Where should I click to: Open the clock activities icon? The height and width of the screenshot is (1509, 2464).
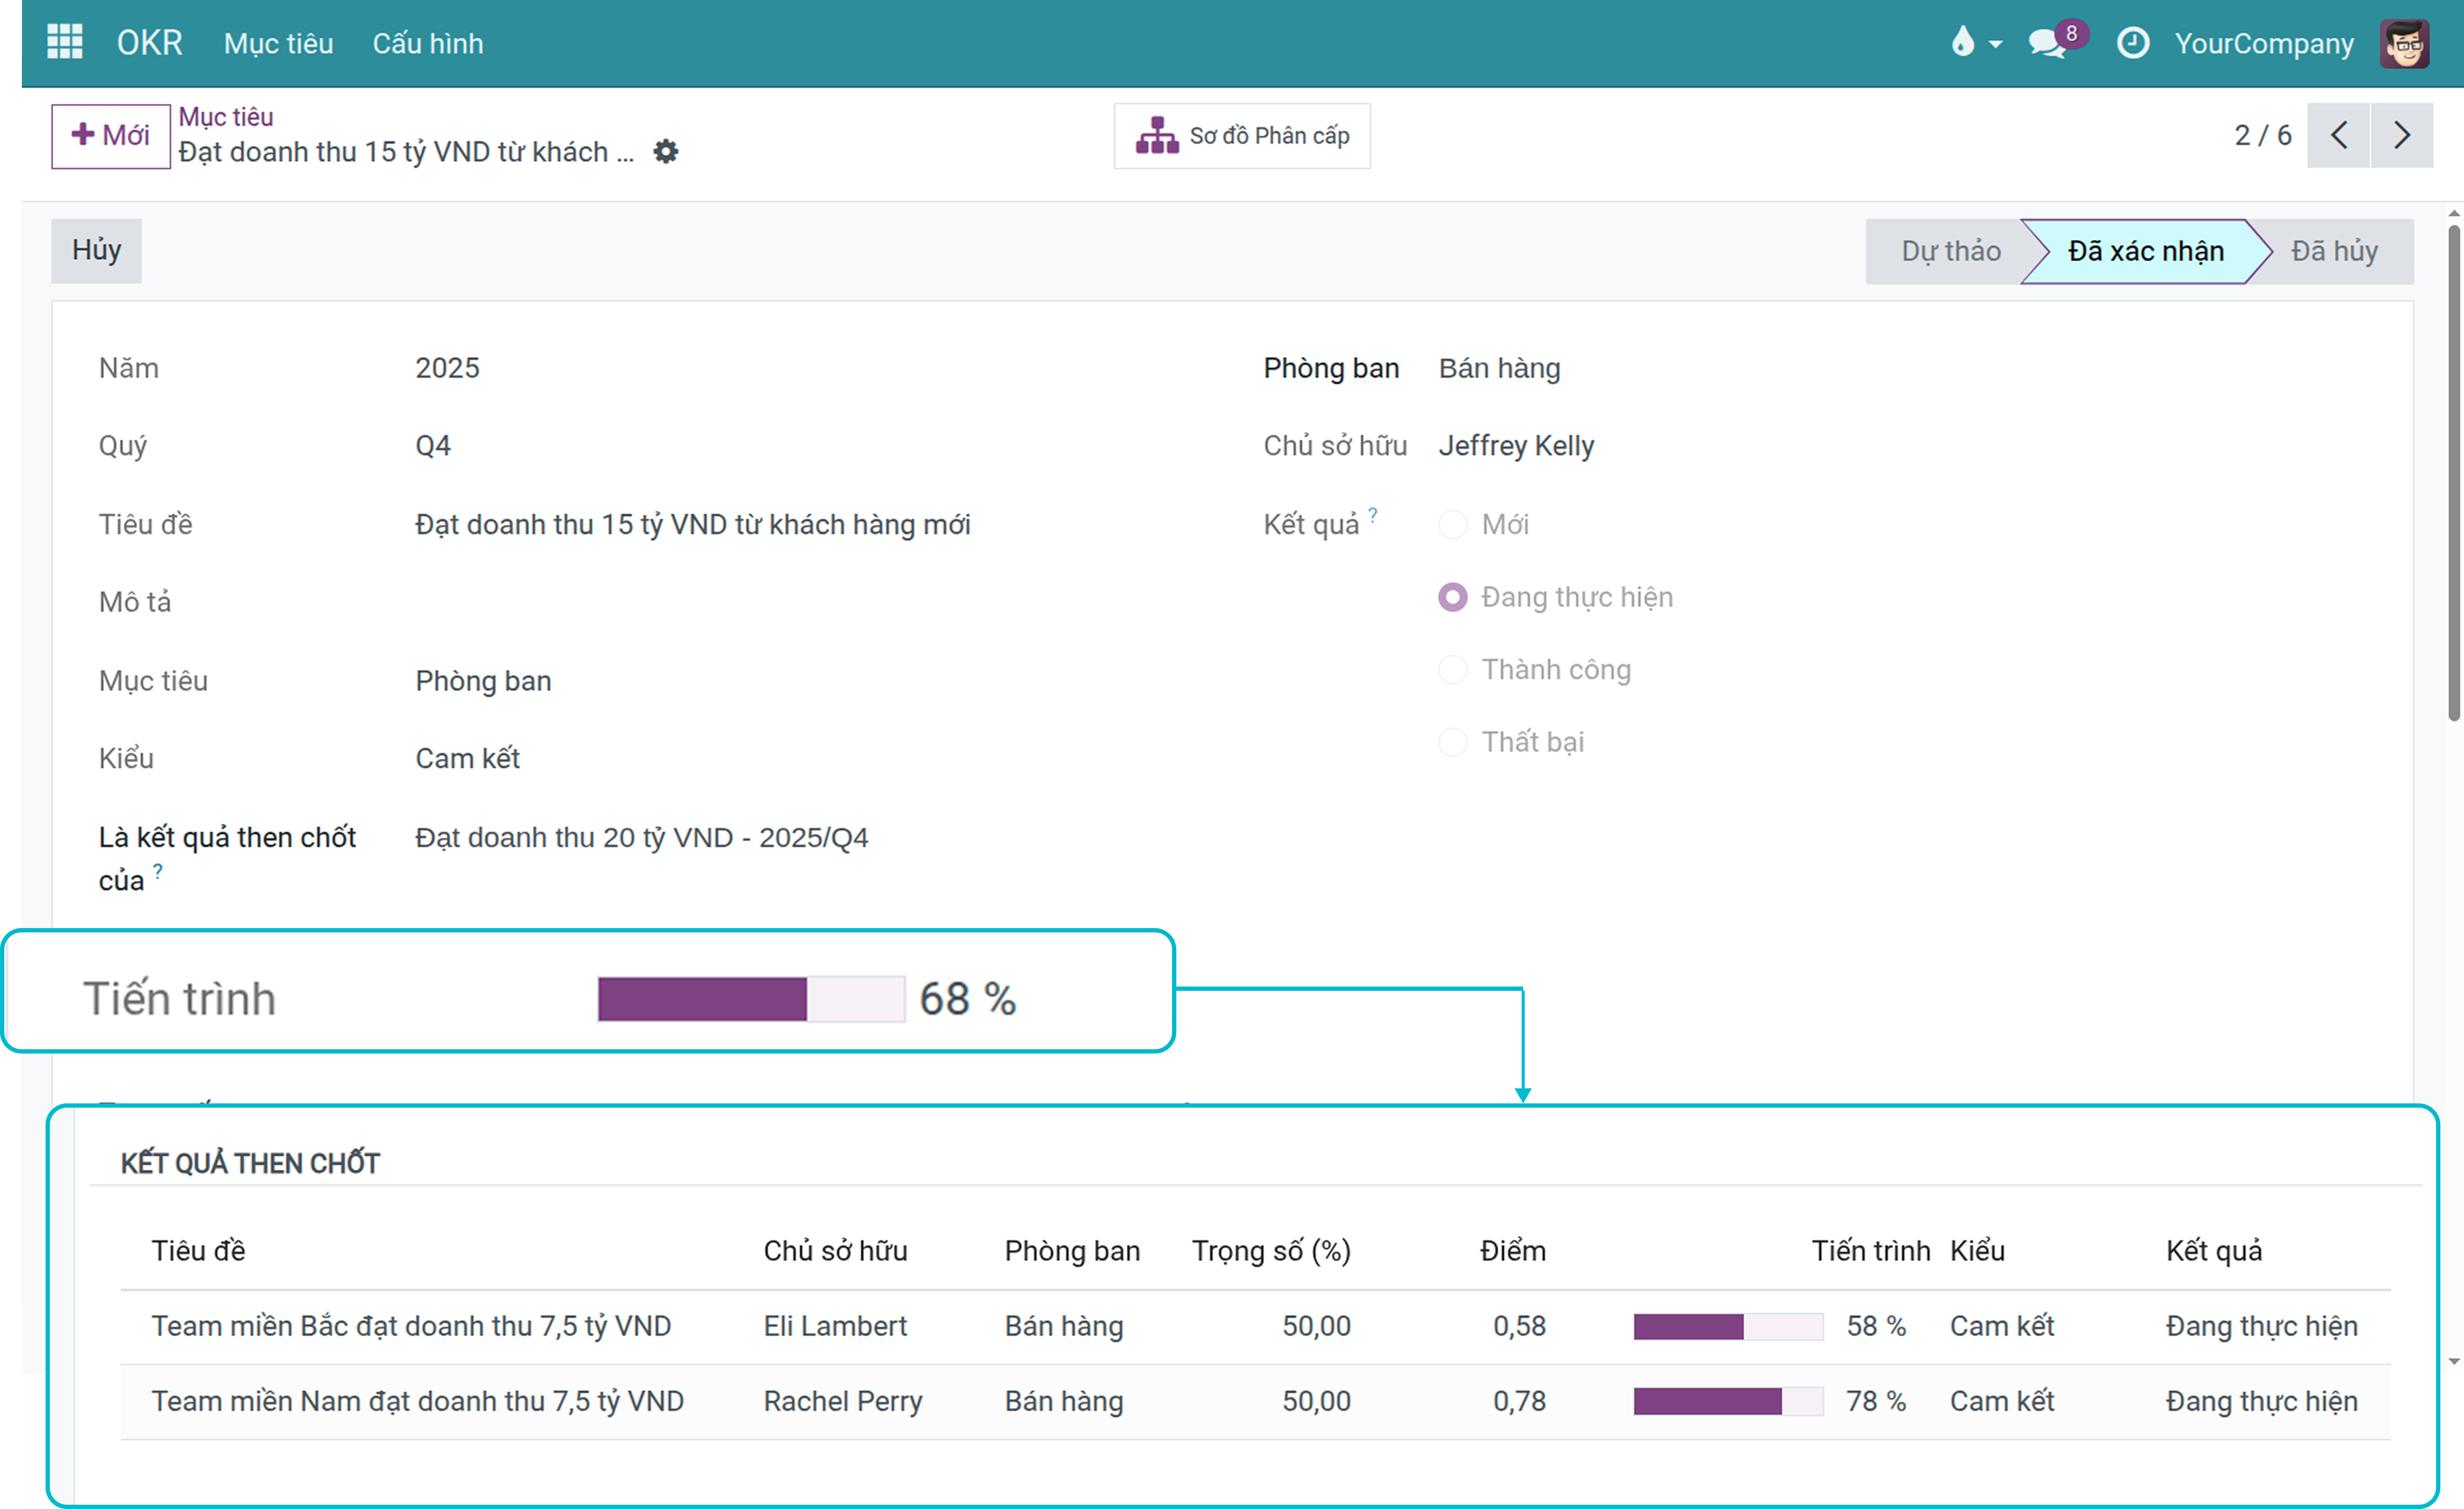(x=2132, y=43)
